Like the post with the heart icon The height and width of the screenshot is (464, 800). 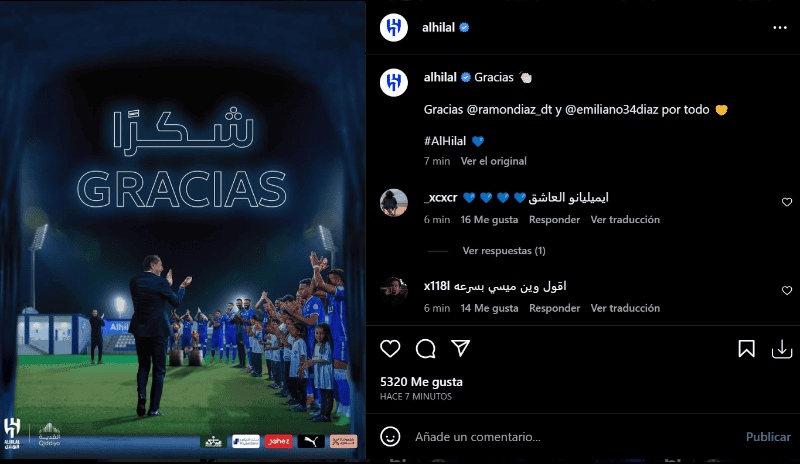[x=390, y=349]
